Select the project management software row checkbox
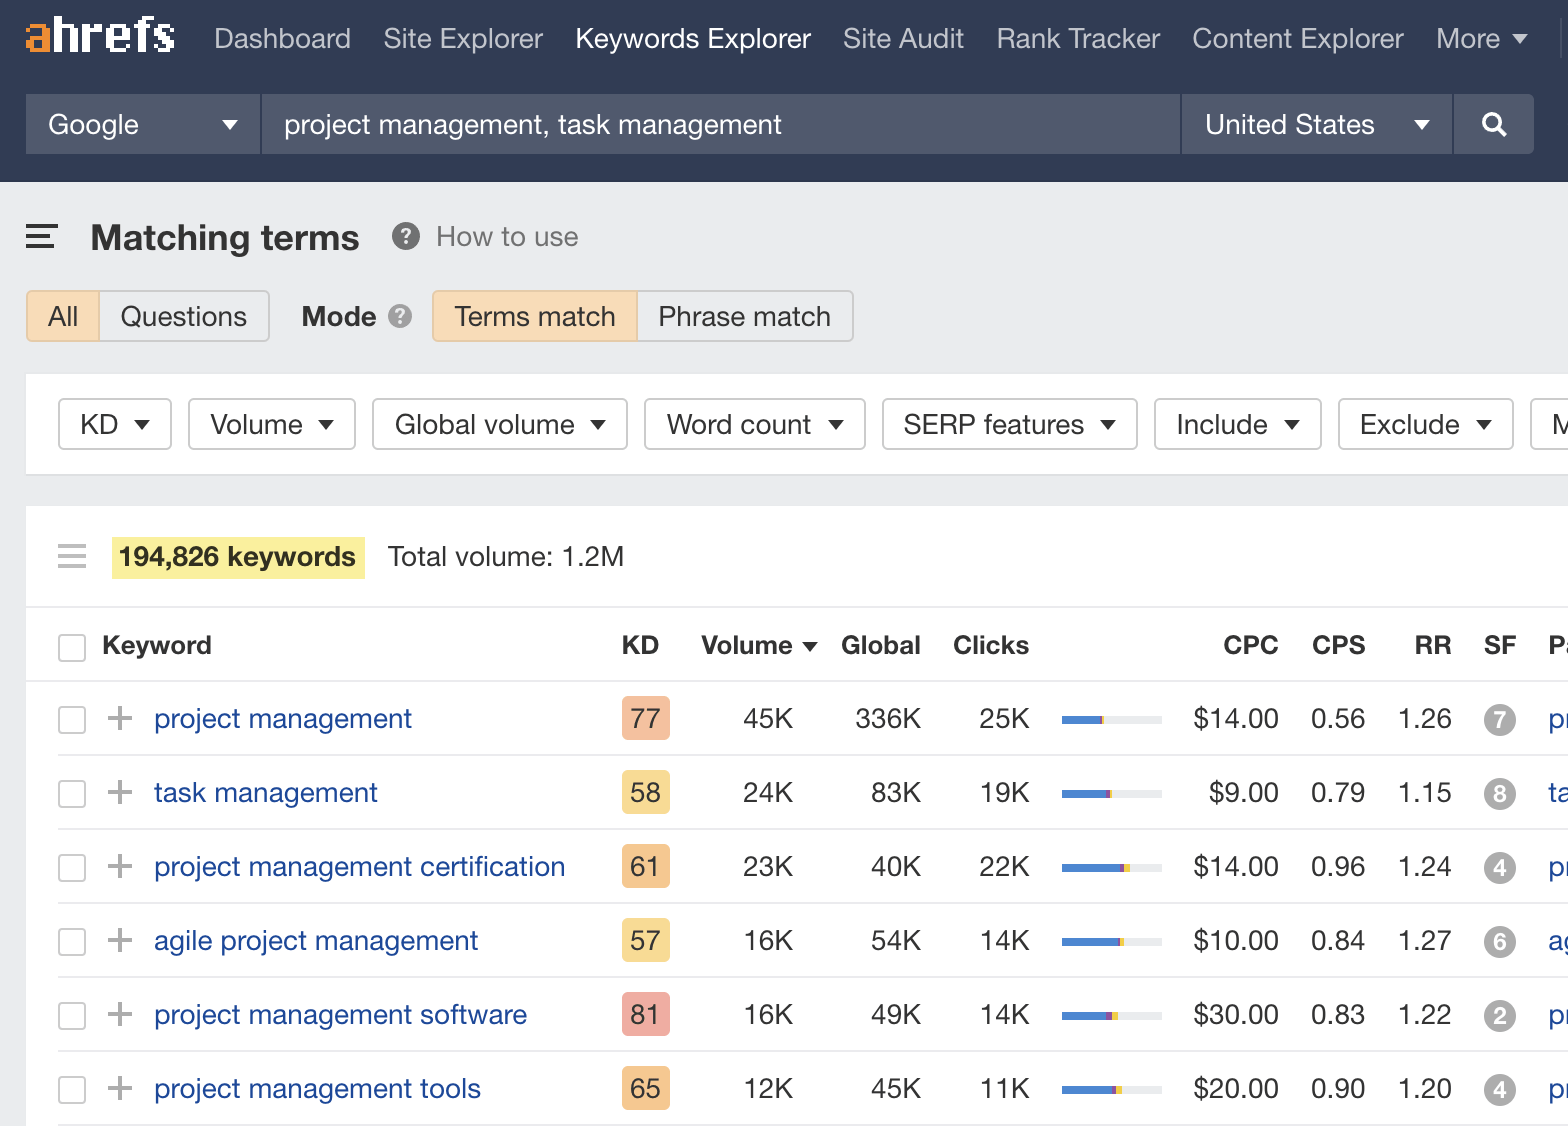 coord(72,1015)
